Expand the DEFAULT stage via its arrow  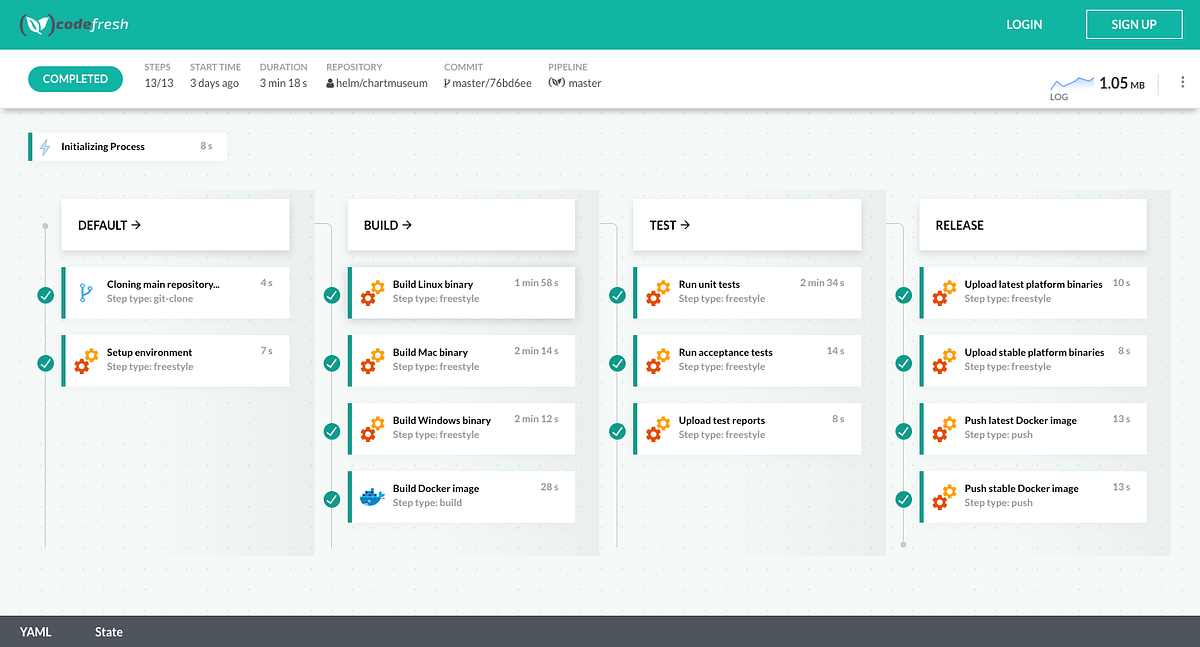pos(138,225)
